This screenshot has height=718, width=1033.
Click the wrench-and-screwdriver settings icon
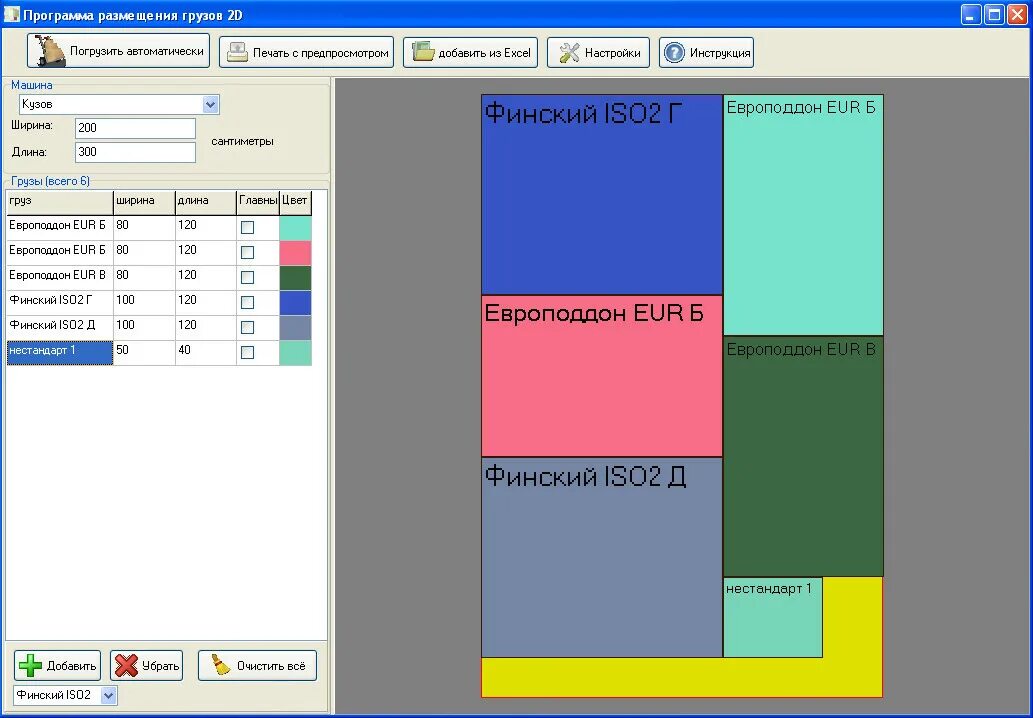click(569, 53)
